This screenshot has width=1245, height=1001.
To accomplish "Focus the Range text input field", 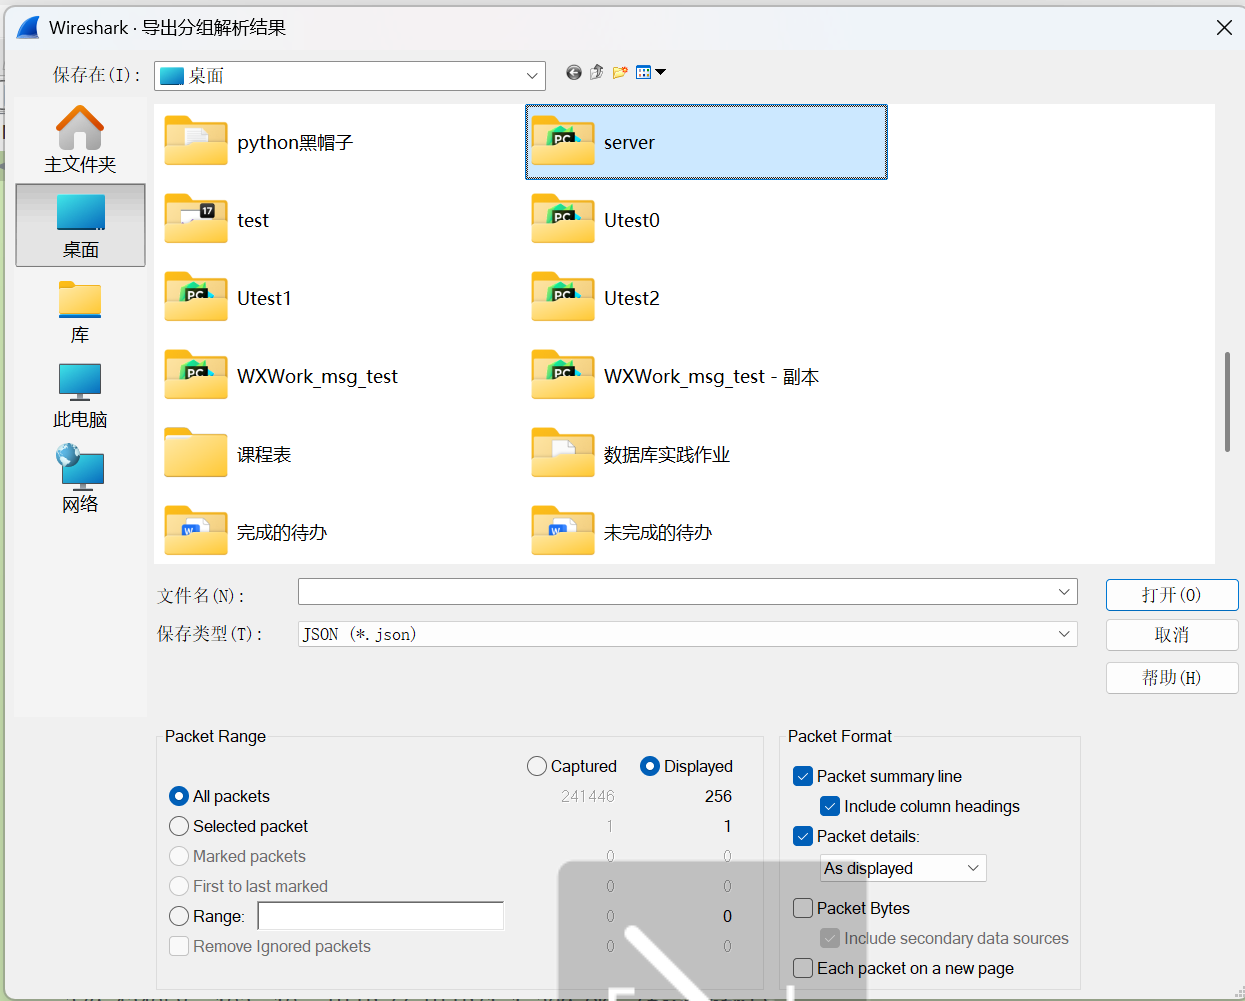I will 381,916.
